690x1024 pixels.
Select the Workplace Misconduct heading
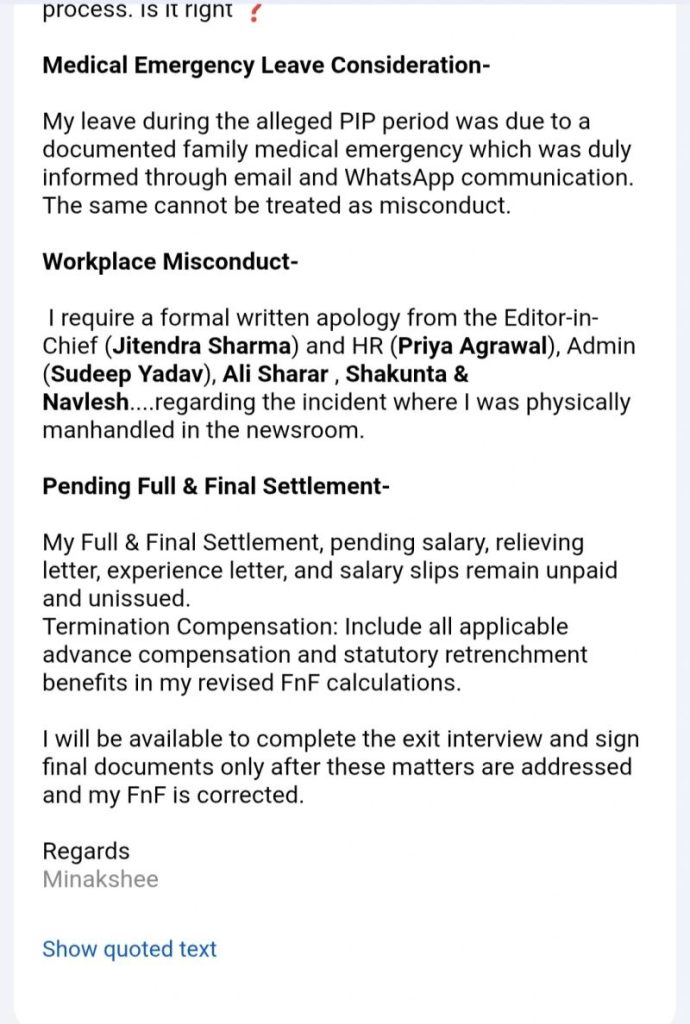tap(170, 262)
